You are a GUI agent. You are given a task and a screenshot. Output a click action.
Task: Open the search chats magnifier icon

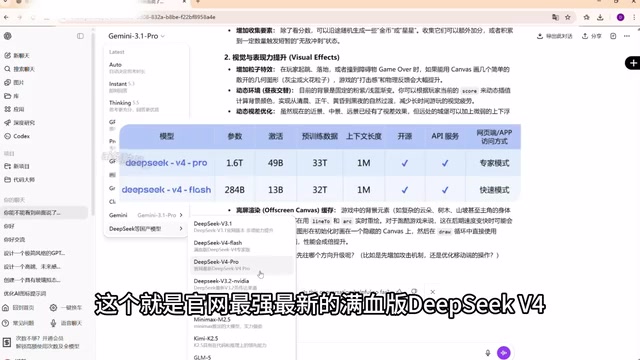click(x=7, y=69)
